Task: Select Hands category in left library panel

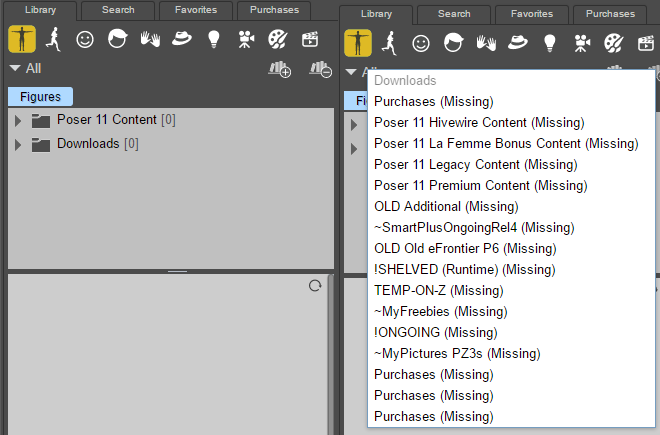Action: click(149, 39)
